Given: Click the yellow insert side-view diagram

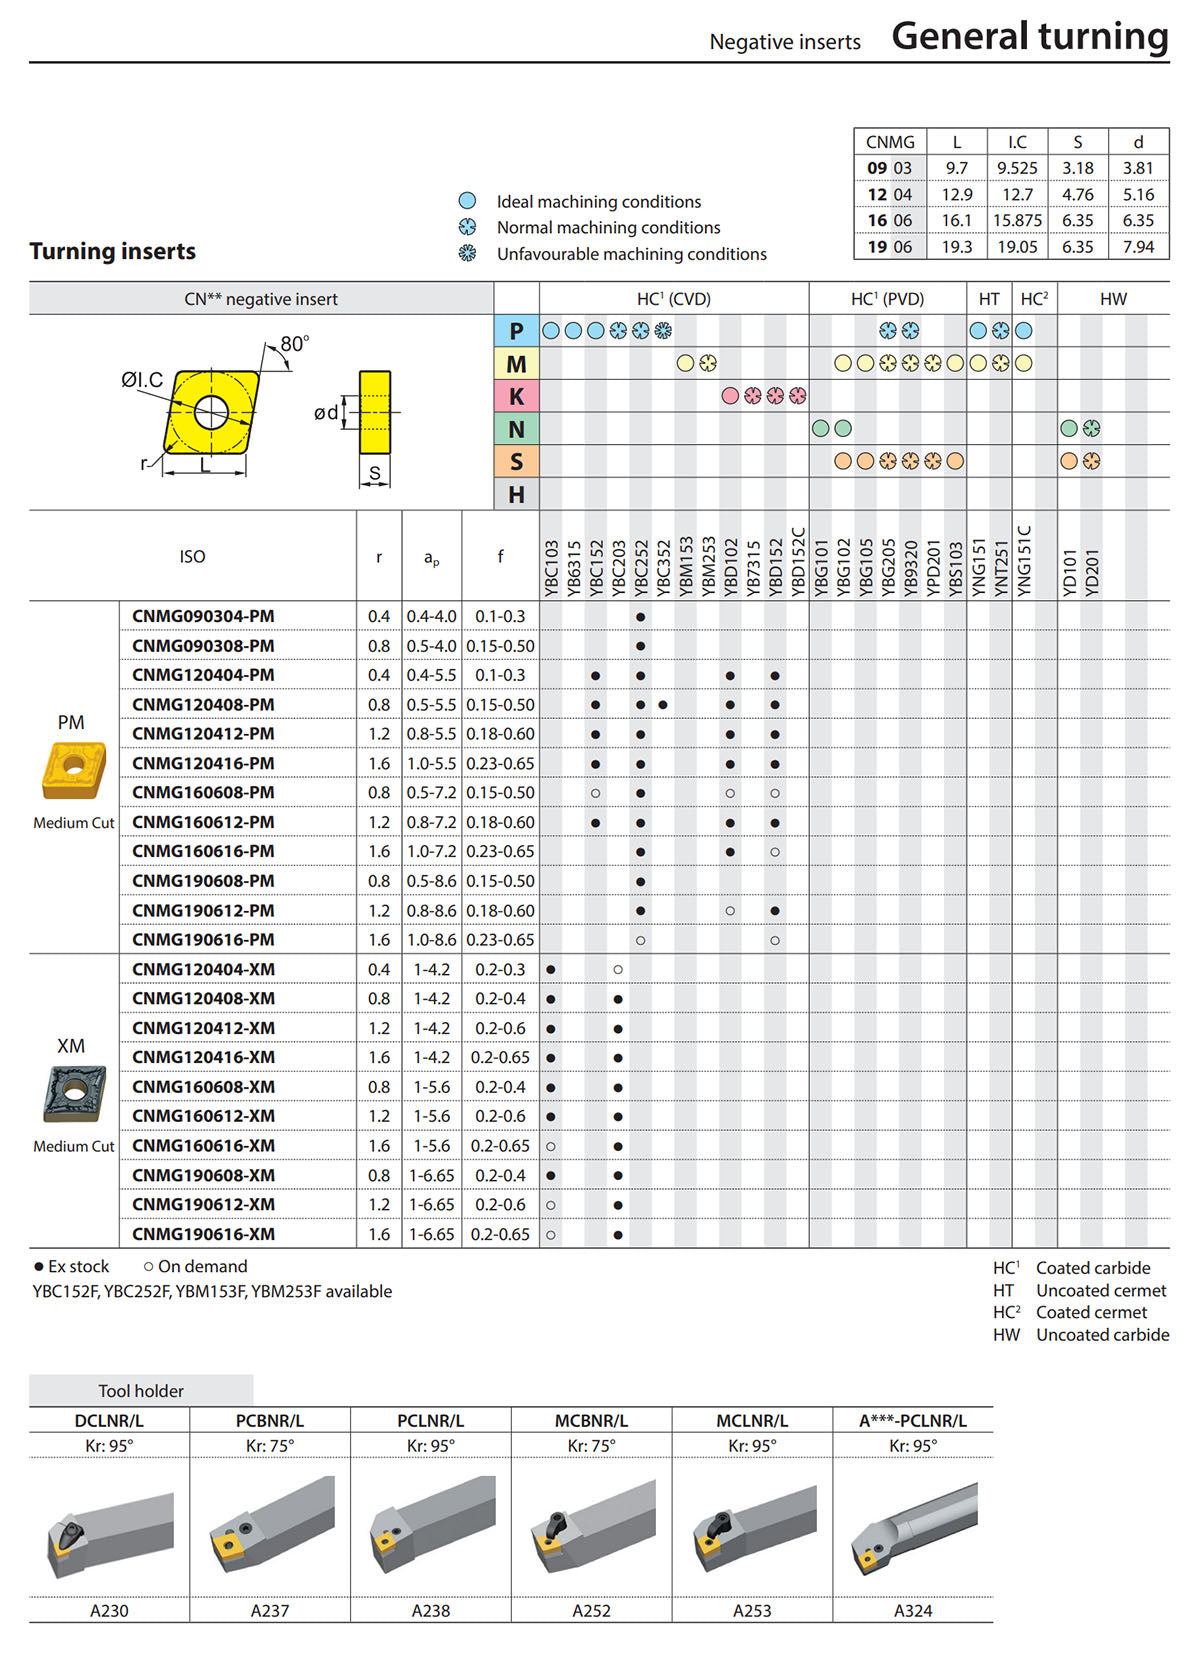Looking at the screenshot, I should (x=375, y=412).
